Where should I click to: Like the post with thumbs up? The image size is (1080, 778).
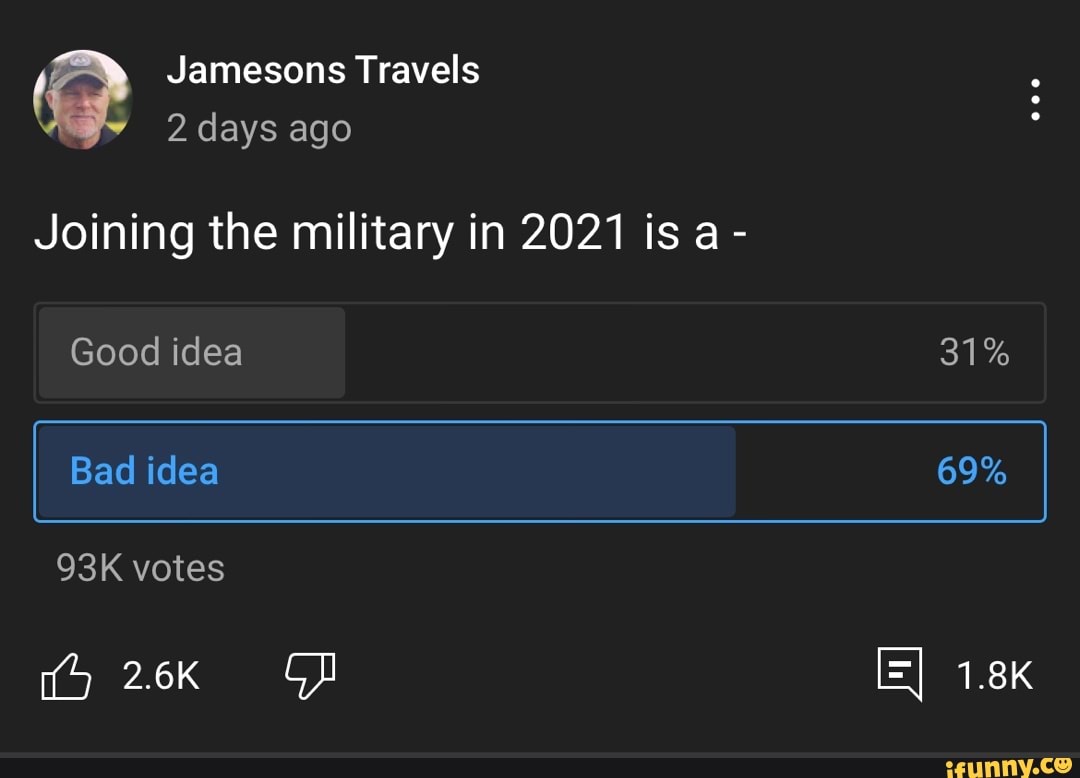click(x=65, y=677)
